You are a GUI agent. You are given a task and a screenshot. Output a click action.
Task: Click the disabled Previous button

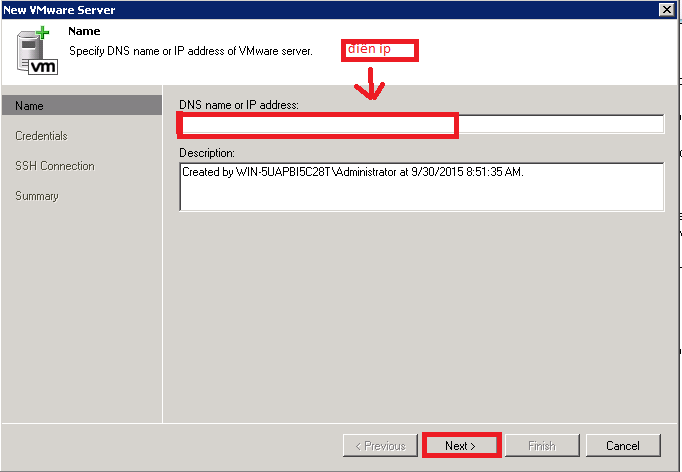tap(380, 445)
